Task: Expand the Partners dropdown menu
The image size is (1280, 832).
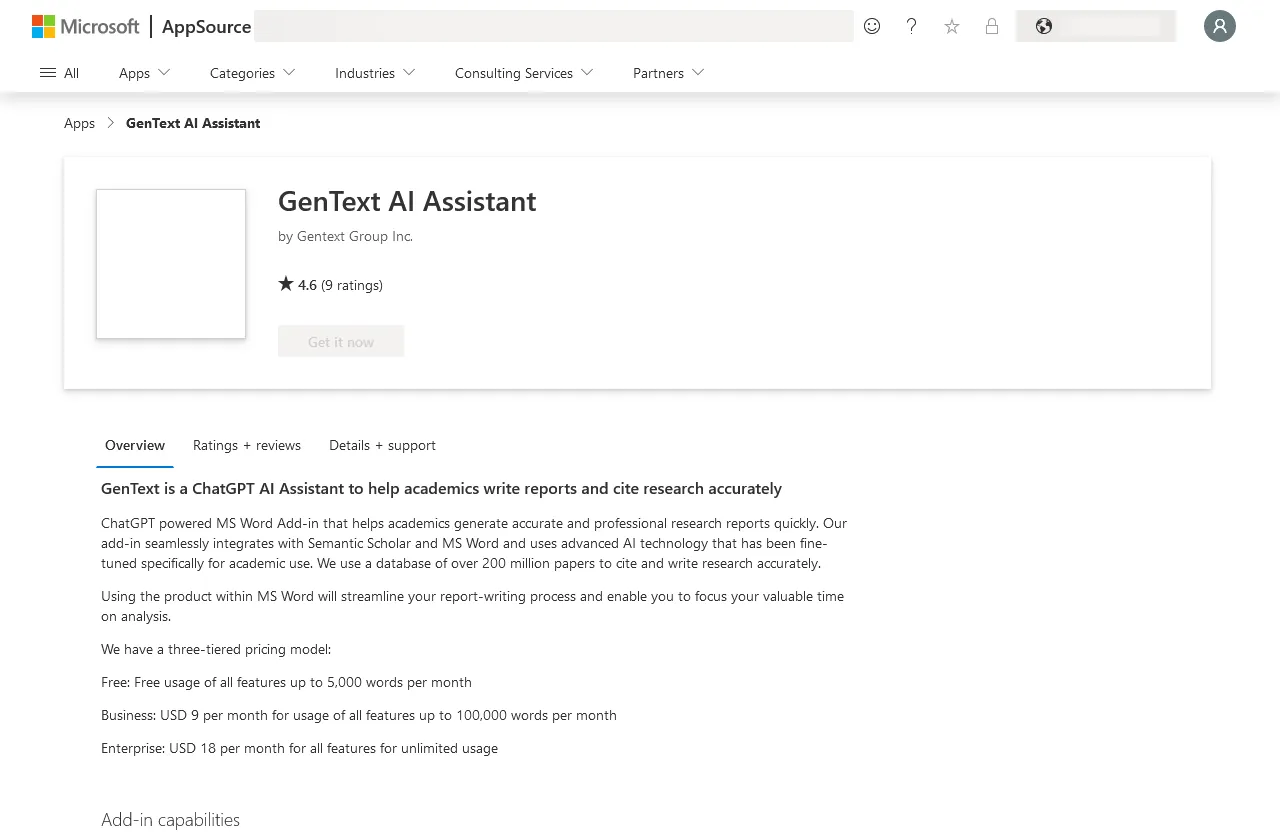Action: (669, 73)
